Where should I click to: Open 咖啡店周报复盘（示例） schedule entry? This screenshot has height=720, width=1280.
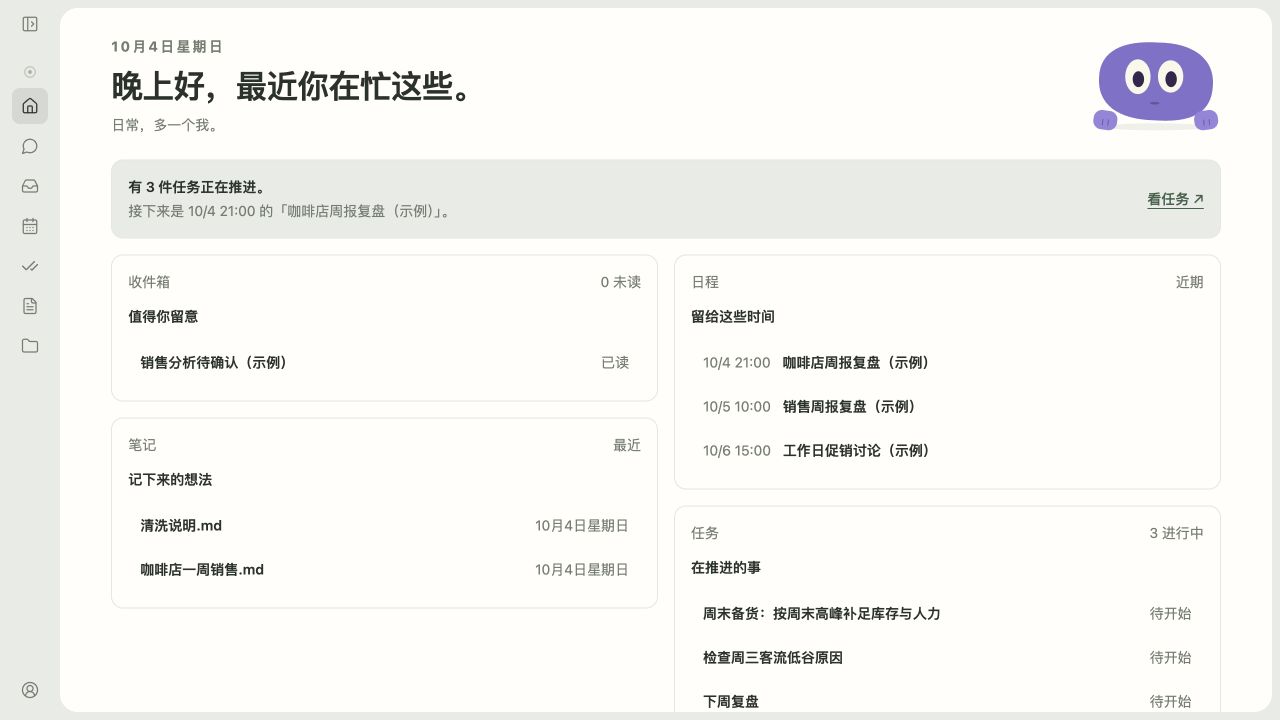tap(947, 363)
